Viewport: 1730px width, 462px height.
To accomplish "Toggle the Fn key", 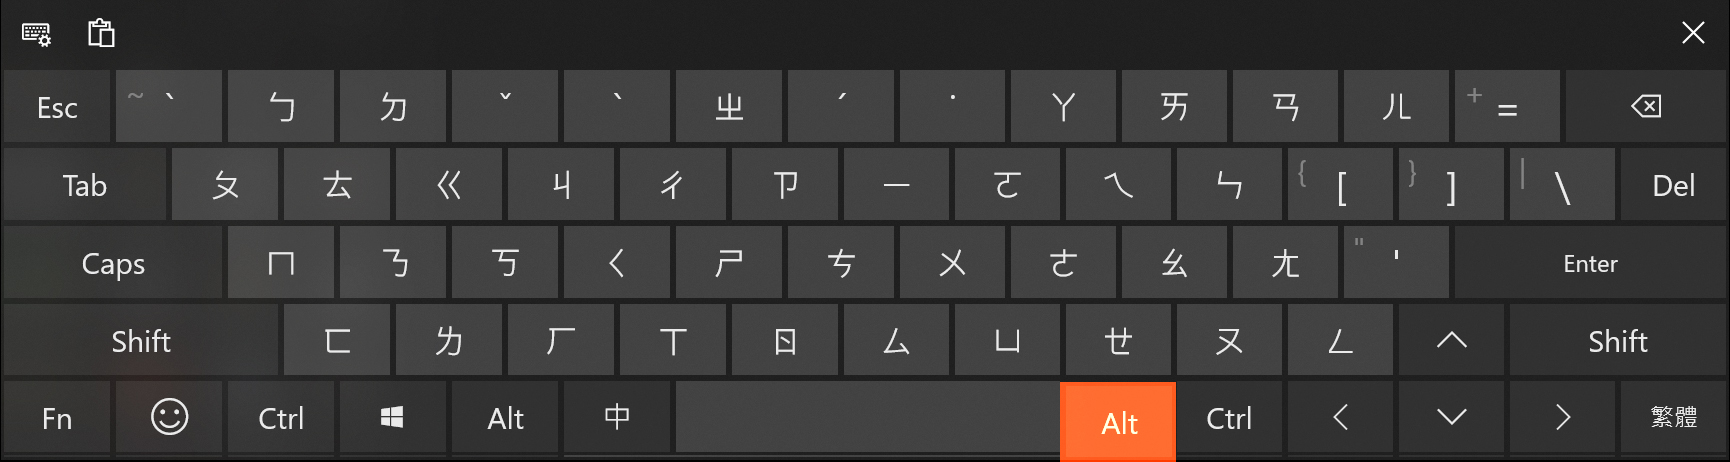I will (x=57, y=418).
